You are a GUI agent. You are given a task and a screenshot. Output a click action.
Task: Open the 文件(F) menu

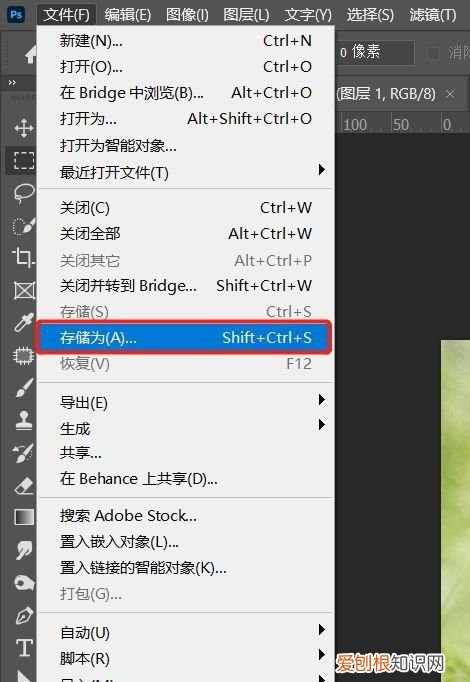(x=67, y=15)
